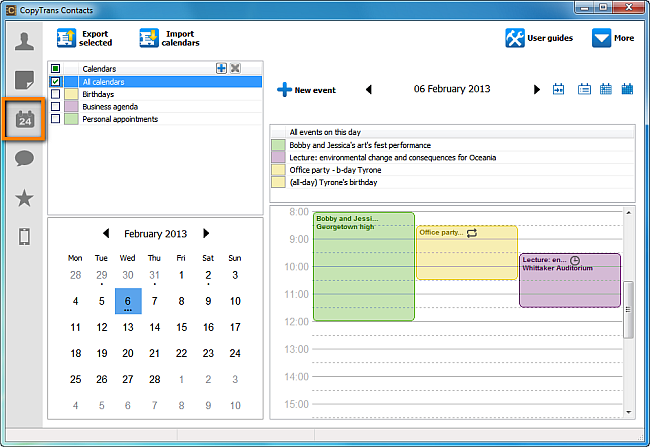This screenshot has width=650, height=447.
Task: Select January 29 in mini calendar
Action: [x=102, y=275]
